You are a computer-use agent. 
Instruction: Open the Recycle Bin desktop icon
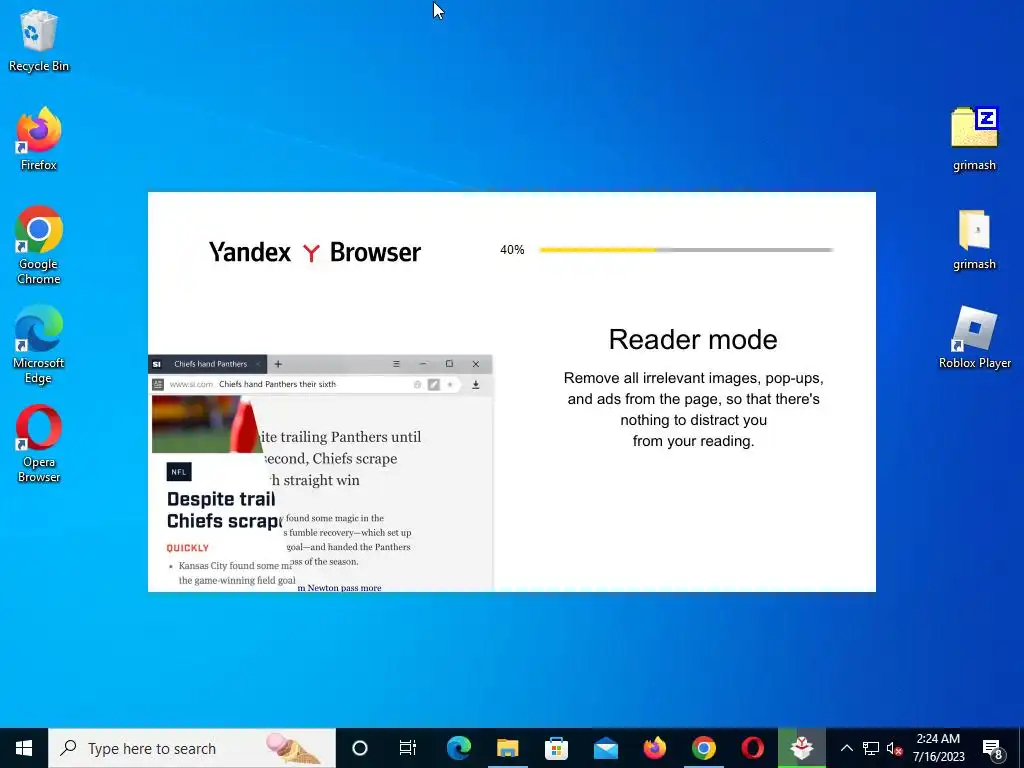click(x=39, y=40)
